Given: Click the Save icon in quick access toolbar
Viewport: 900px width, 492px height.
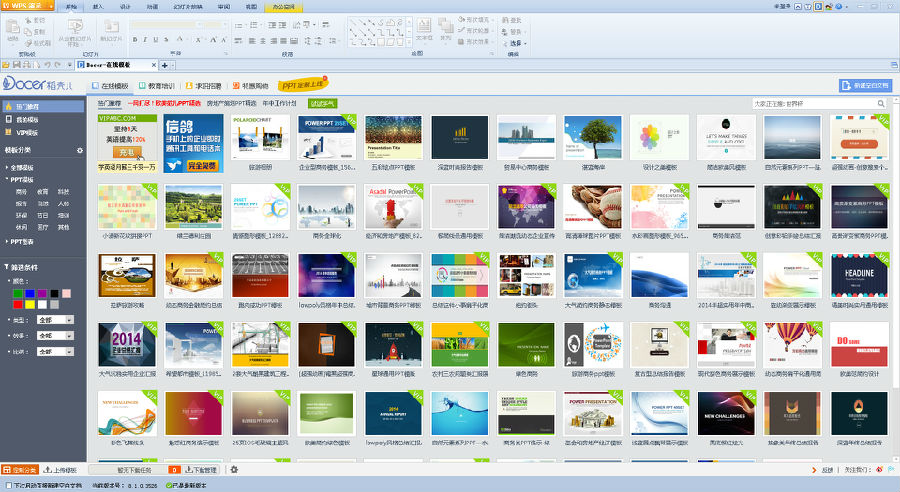Looking at the screenshot, I should pos(16,65).
